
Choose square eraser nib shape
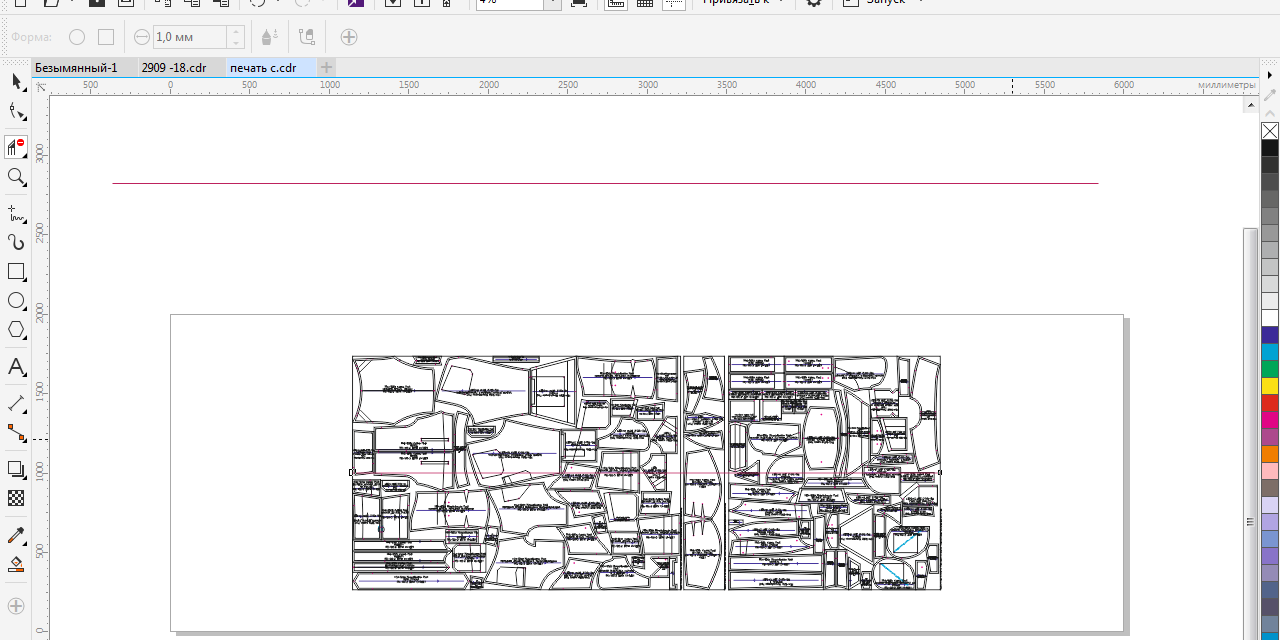pos(106,37)
